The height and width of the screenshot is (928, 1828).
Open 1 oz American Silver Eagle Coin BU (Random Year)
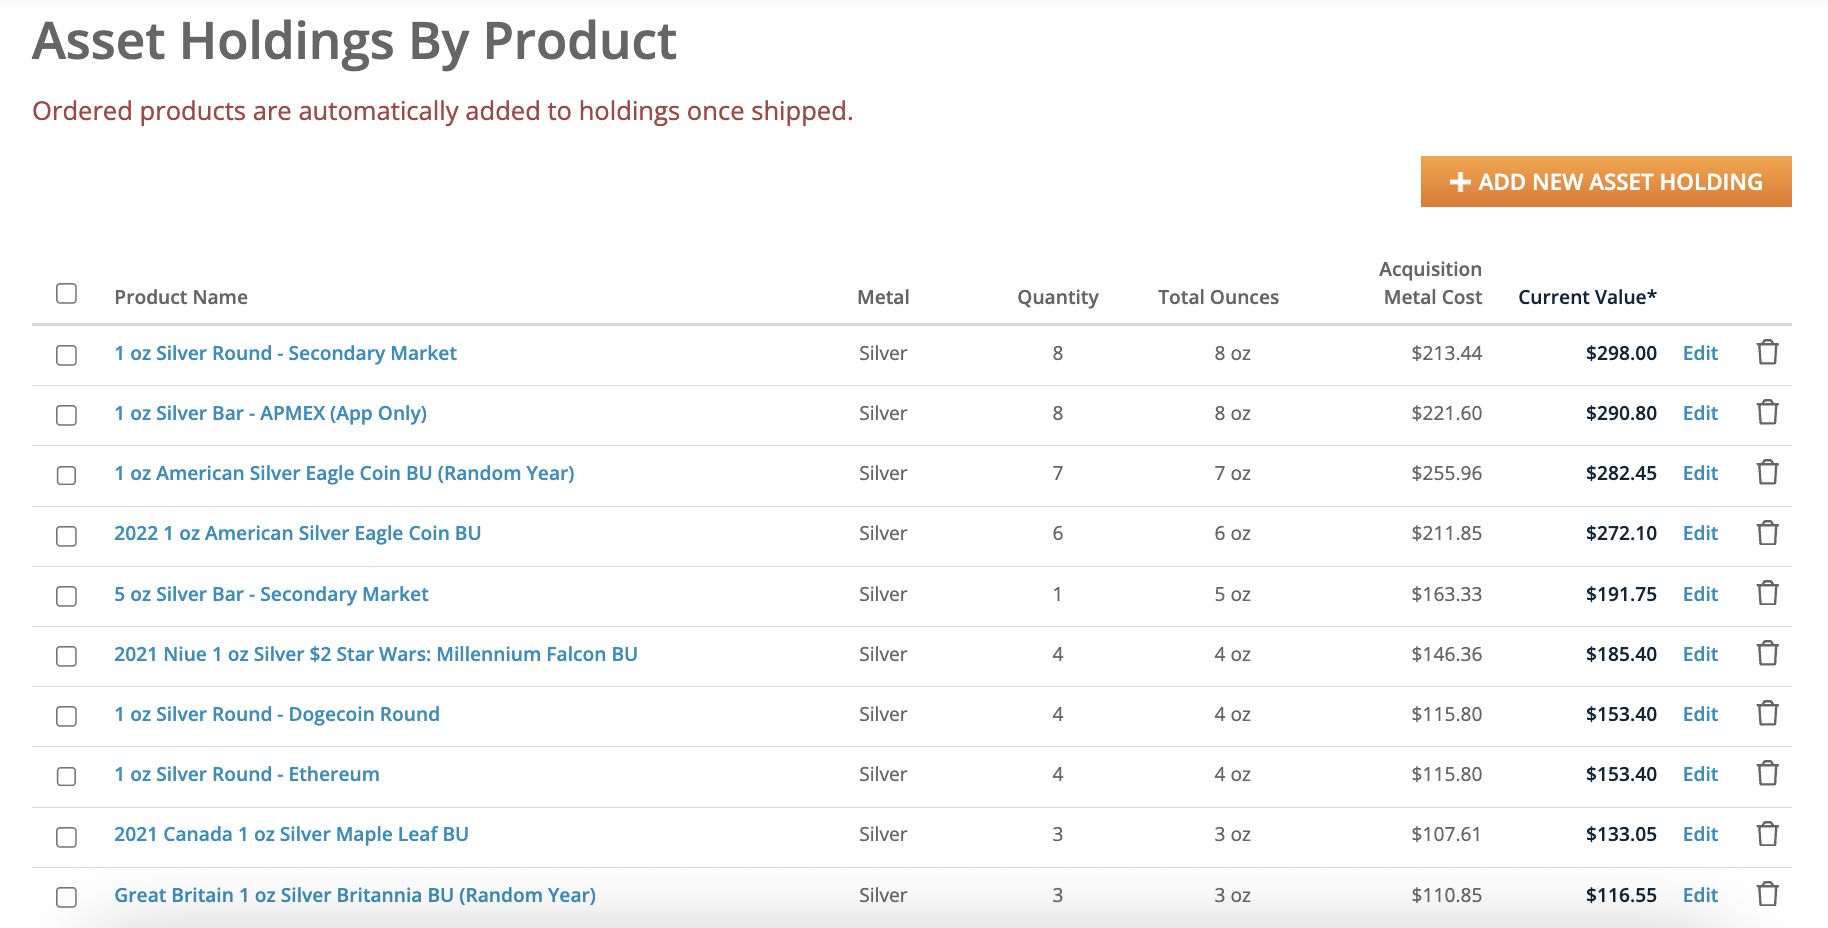(344, 473)
